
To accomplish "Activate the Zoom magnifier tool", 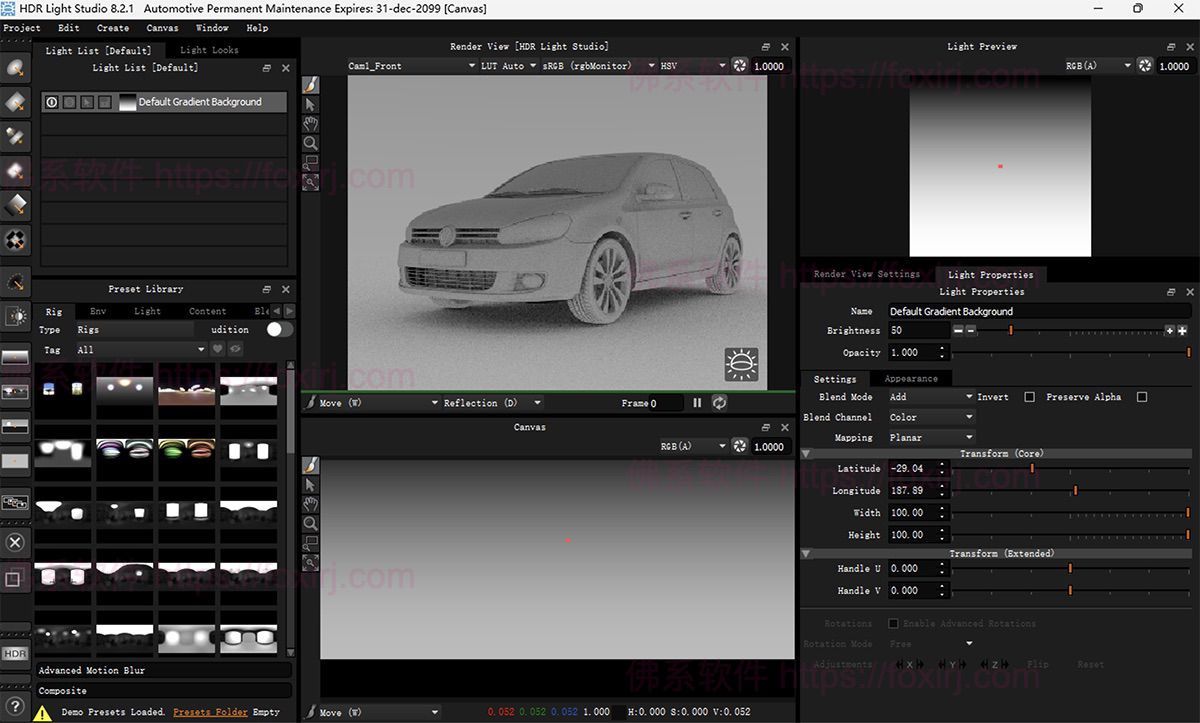I will [310, 143].
